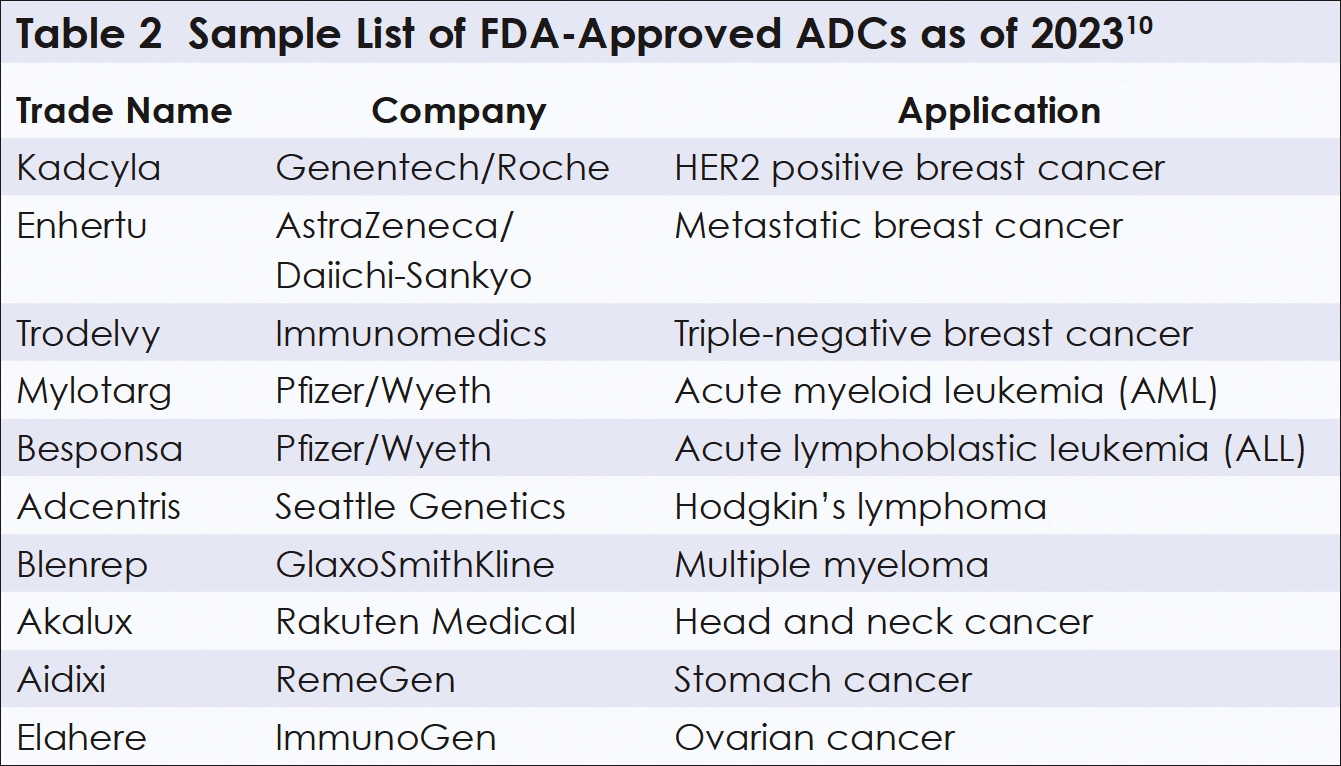Click the Daiichi-Sankyo company text

point(403,276)
